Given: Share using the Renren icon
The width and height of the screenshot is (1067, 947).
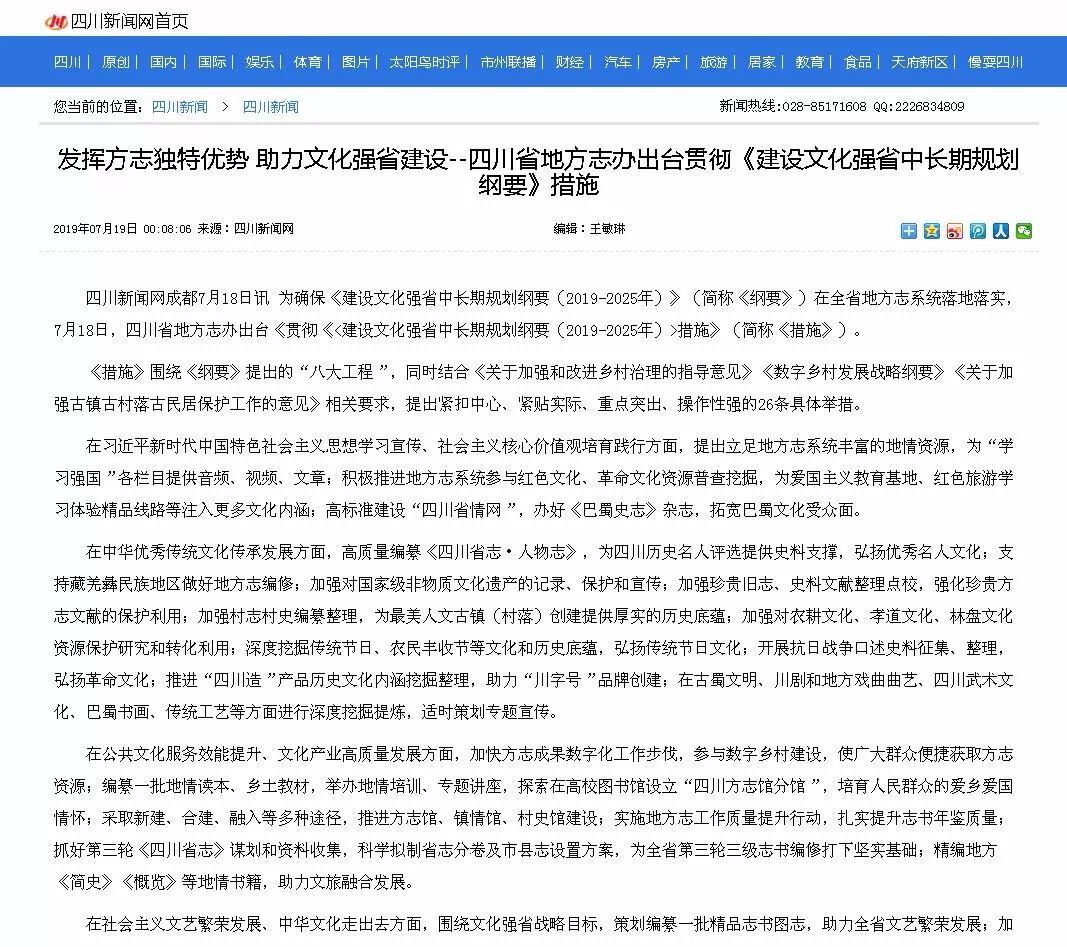Looking at the screenshot, I should click(1001, 231).
